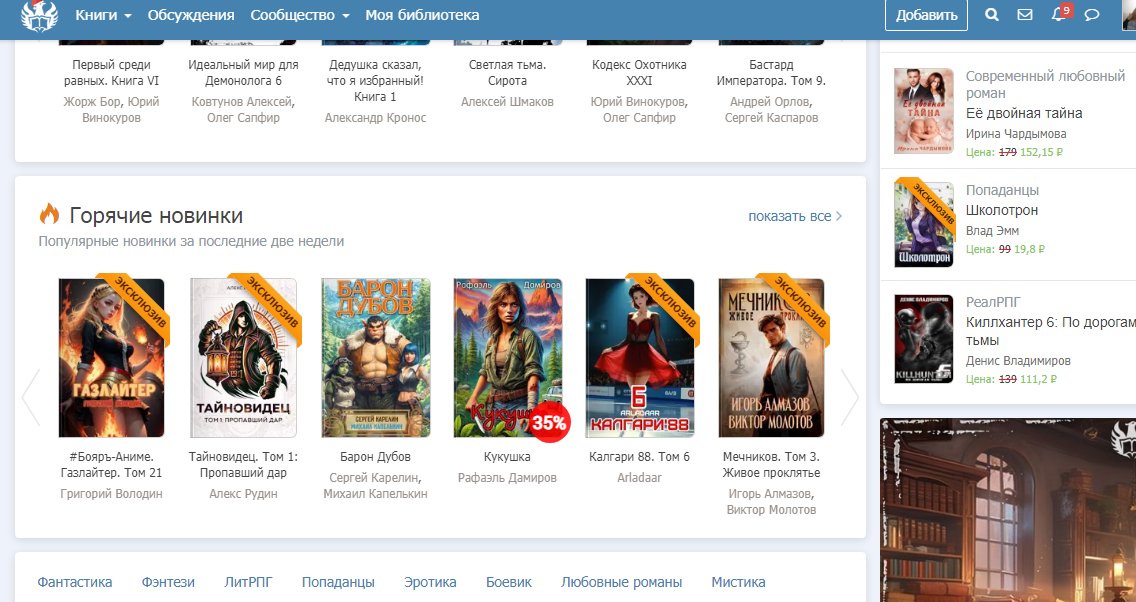
Task: Open author Александр Кронос
Action: (375, 117)
